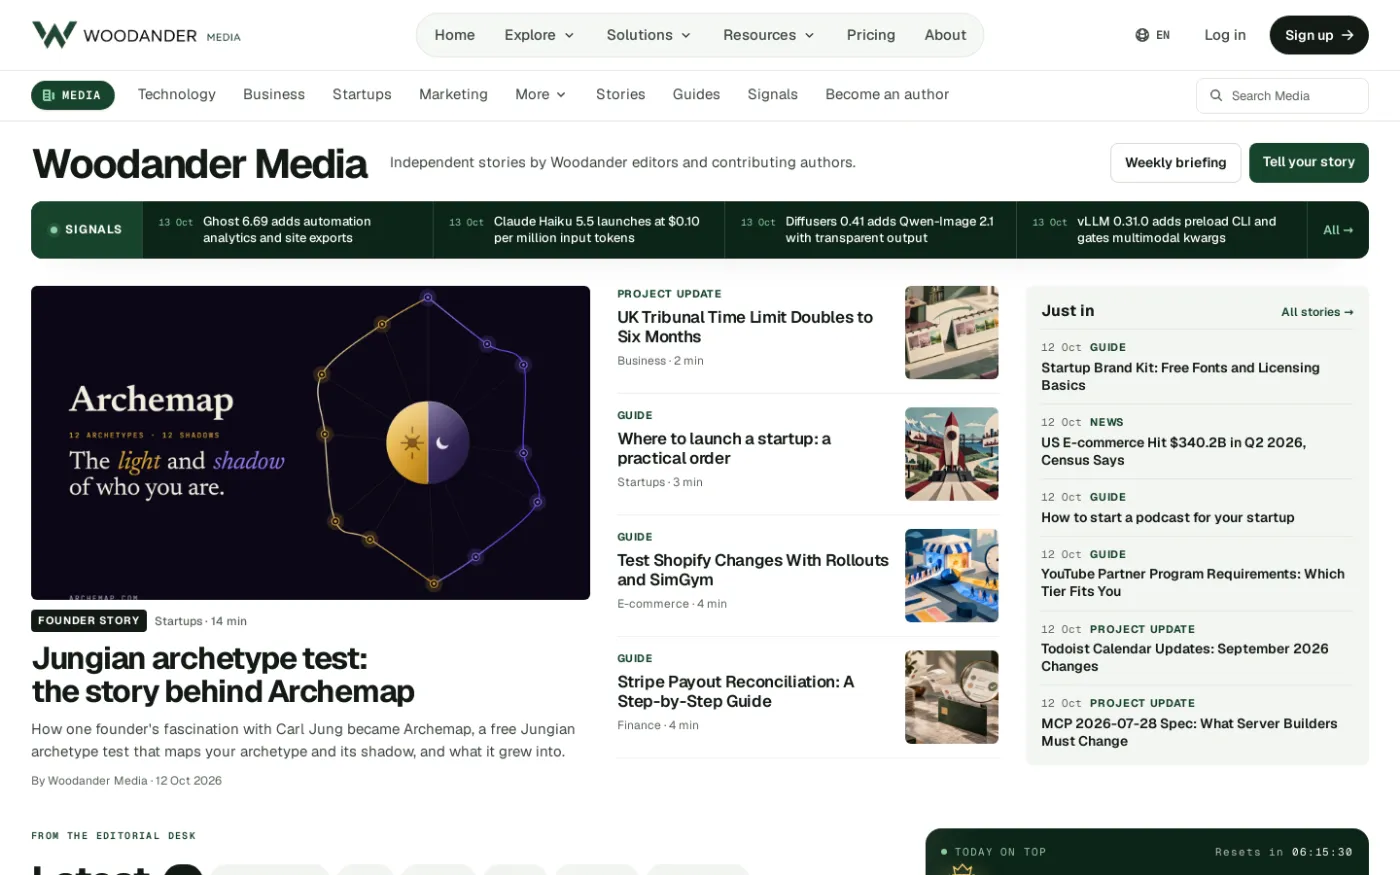The width and height of the screenshot is (1400, 875).
Task: Open the vLLM 0.31.0 signal
Action: pyautogui.click(x=1161, y=230)
